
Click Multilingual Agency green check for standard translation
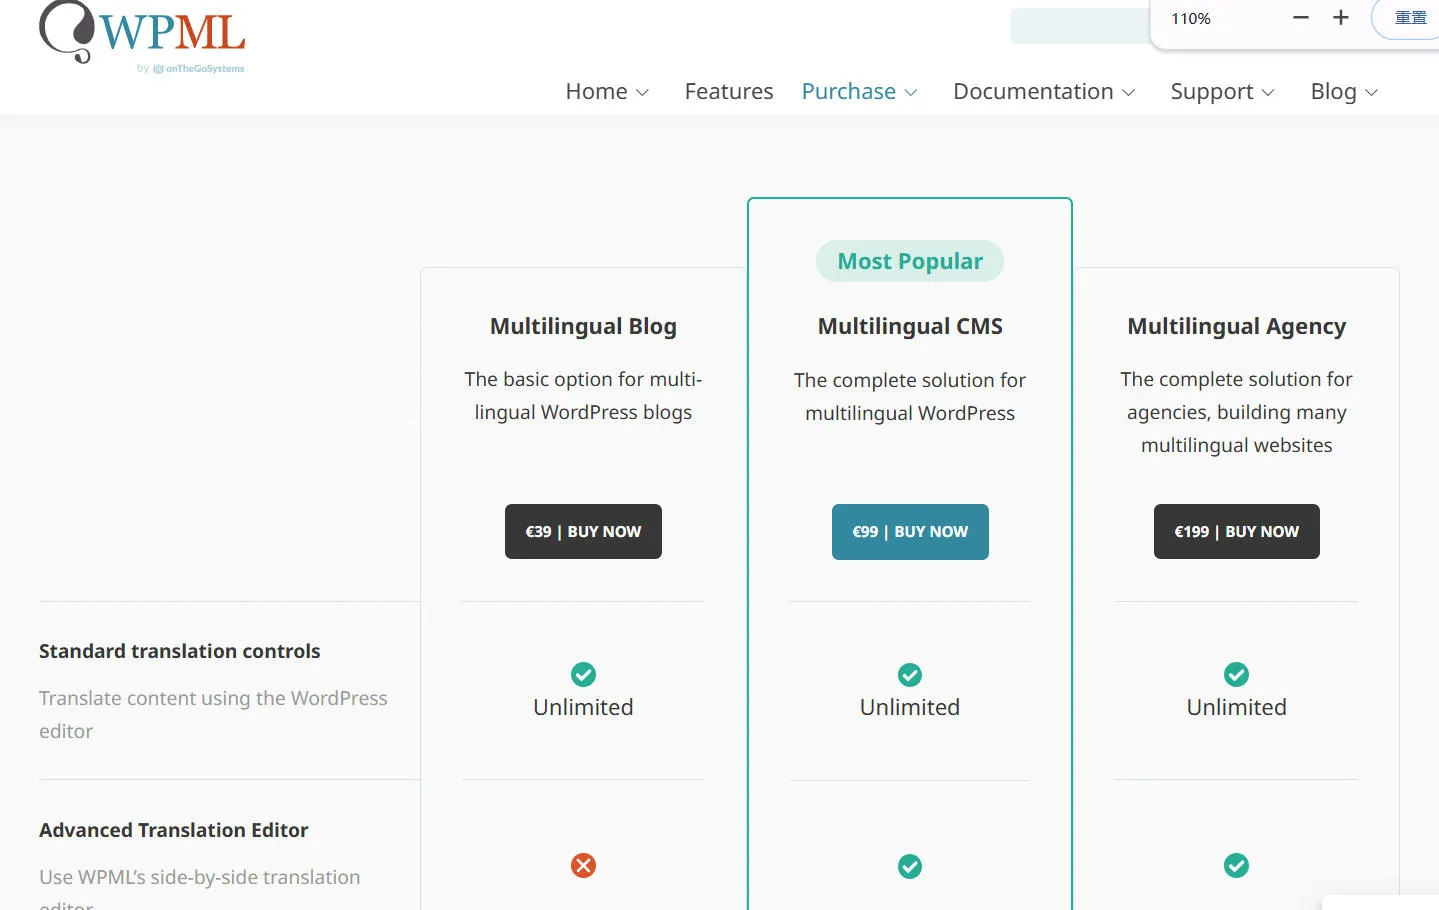1236,674
